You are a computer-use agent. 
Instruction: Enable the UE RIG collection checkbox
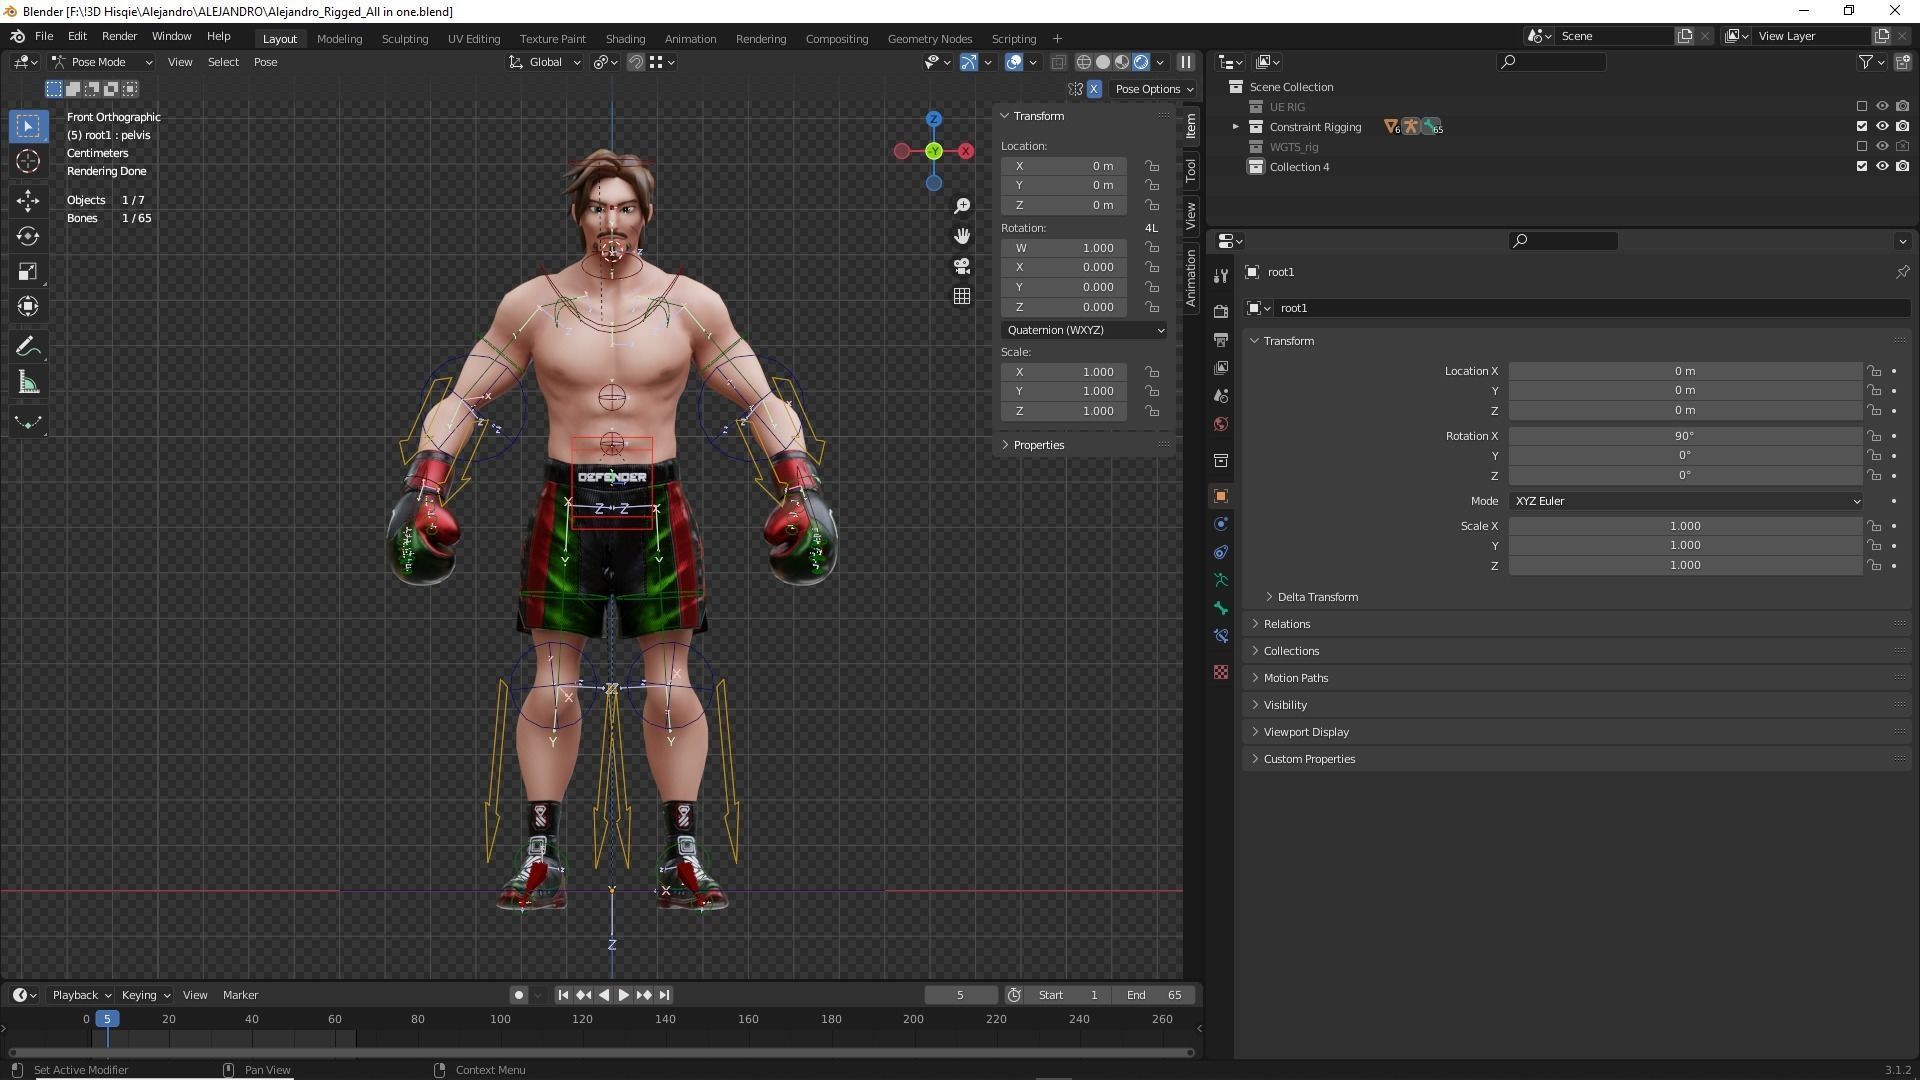click(1861, 107)
